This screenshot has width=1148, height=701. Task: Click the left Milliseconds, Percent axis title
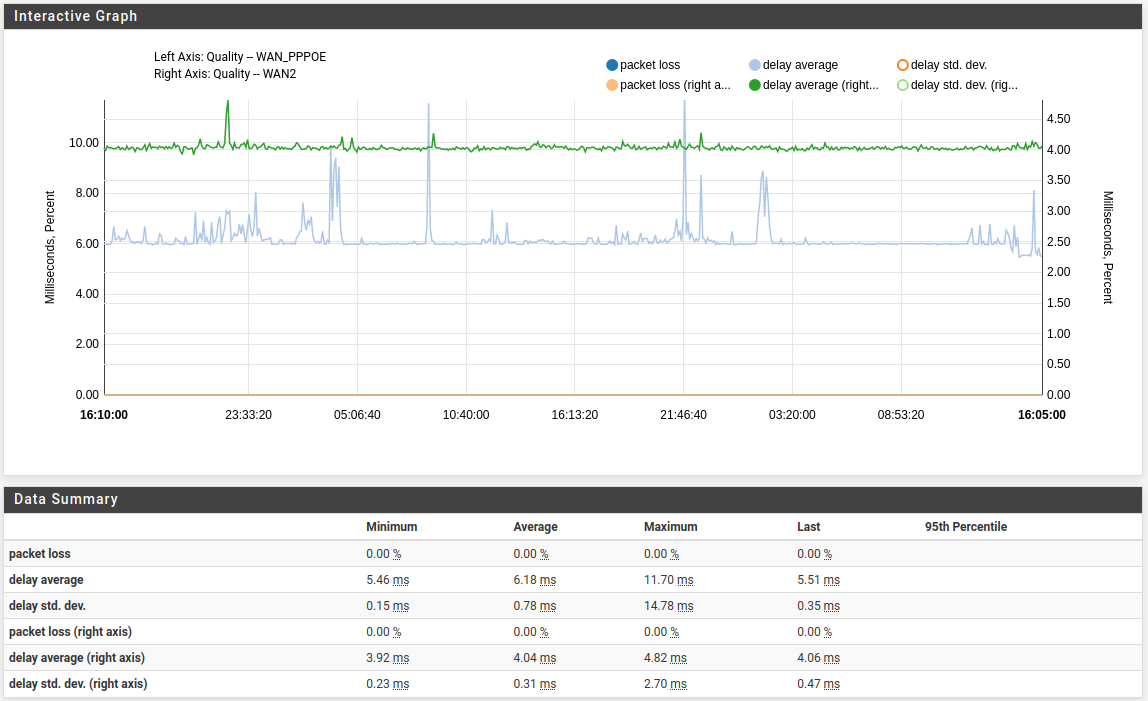(50, 247)
